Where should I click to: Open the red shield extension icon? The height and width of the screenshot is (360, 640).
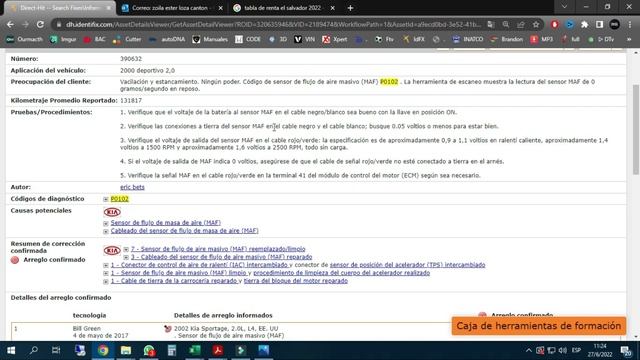[x=554, y=24]
